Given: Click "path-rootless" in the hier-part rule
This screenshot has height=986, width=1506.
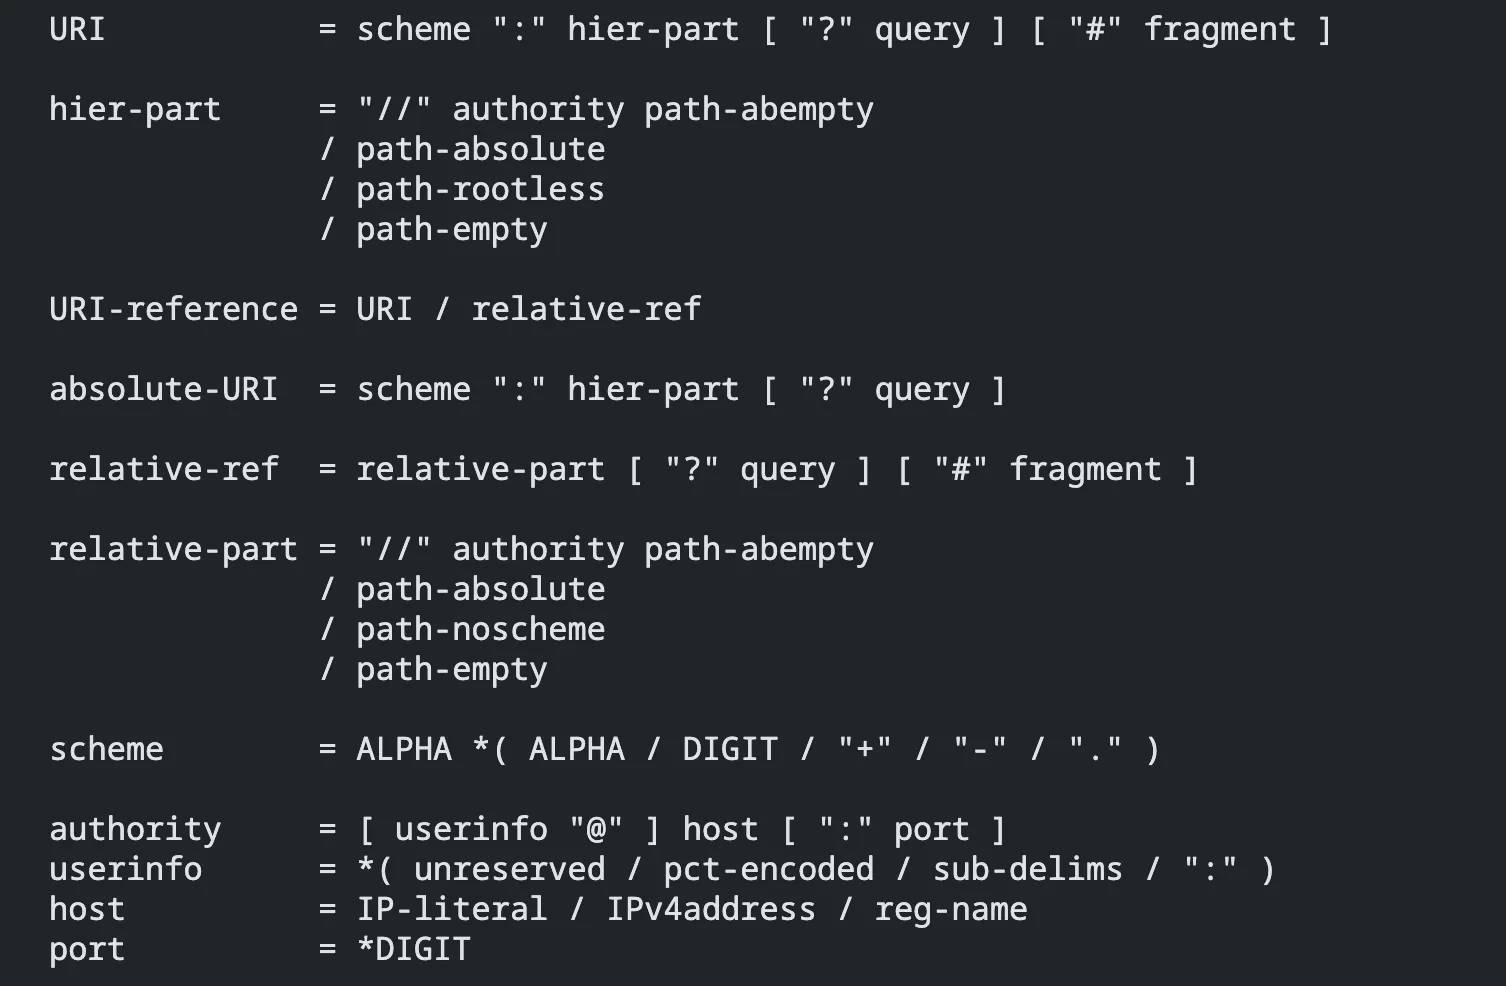Looking at the screenshot, I should pyautogui.click(x=480, y=189).
